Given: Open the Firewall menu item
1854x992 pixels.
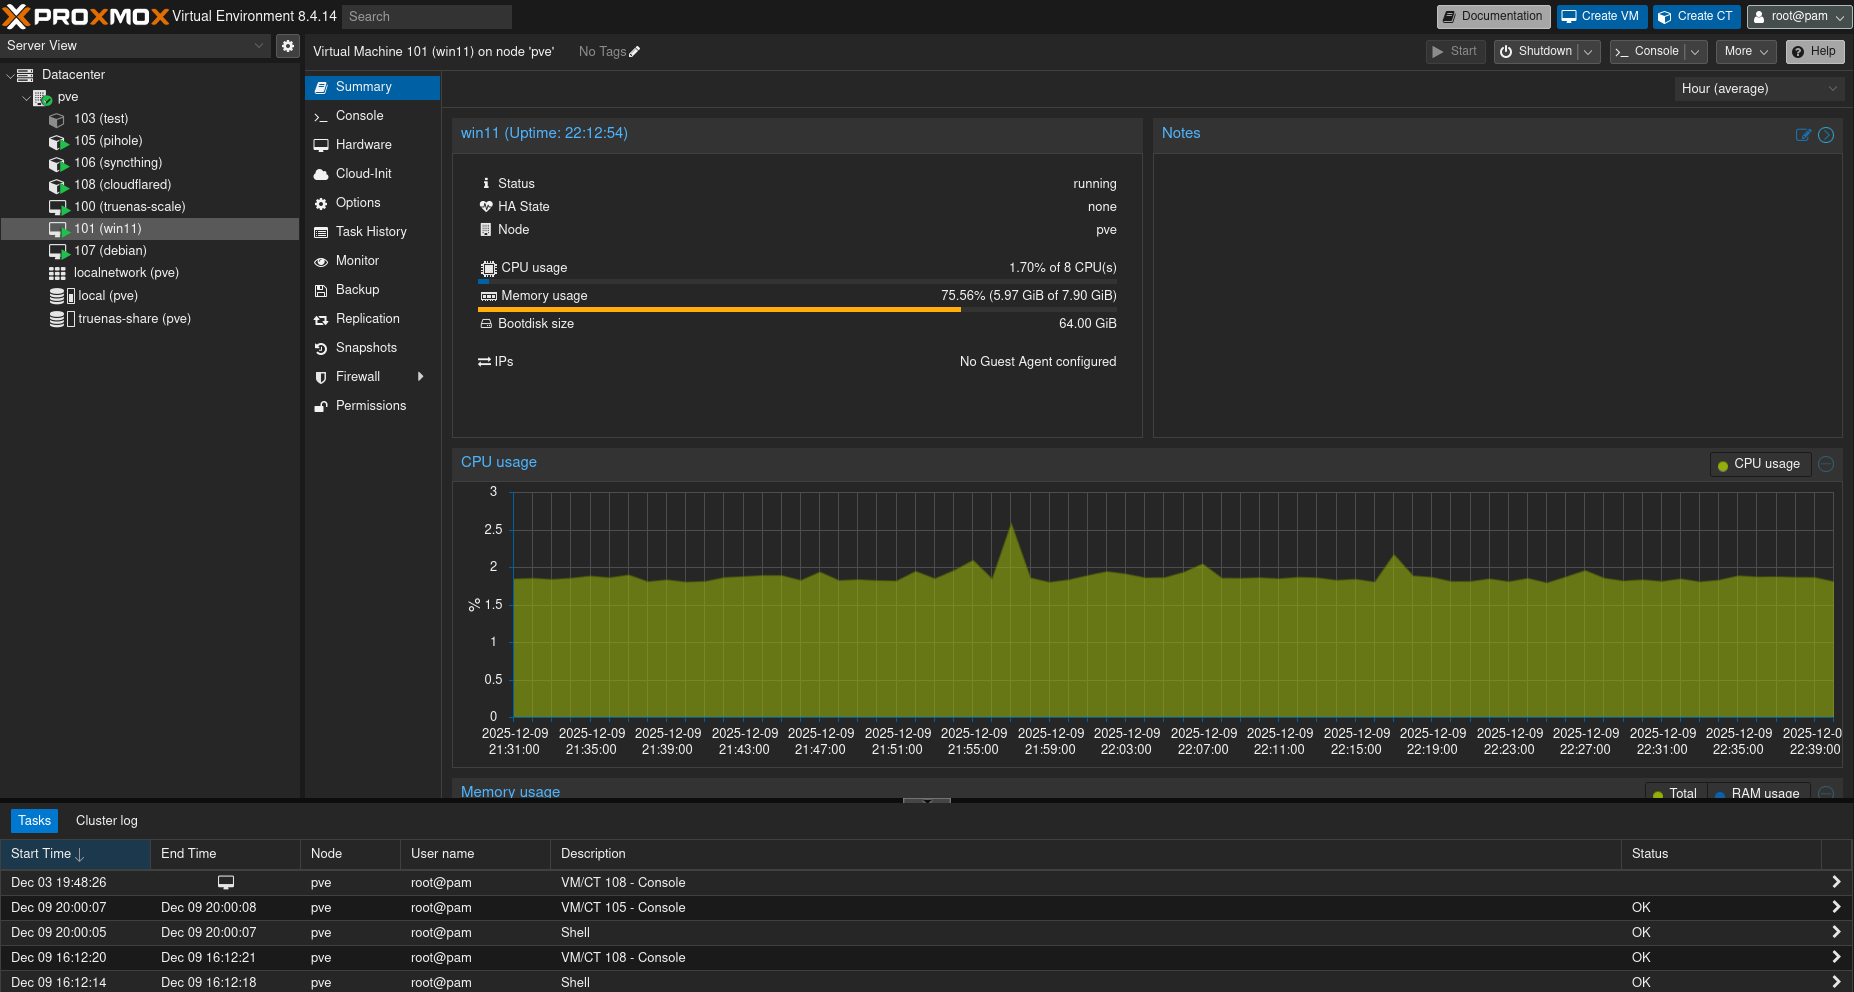Looking at the screenshot, I should 358,377.
